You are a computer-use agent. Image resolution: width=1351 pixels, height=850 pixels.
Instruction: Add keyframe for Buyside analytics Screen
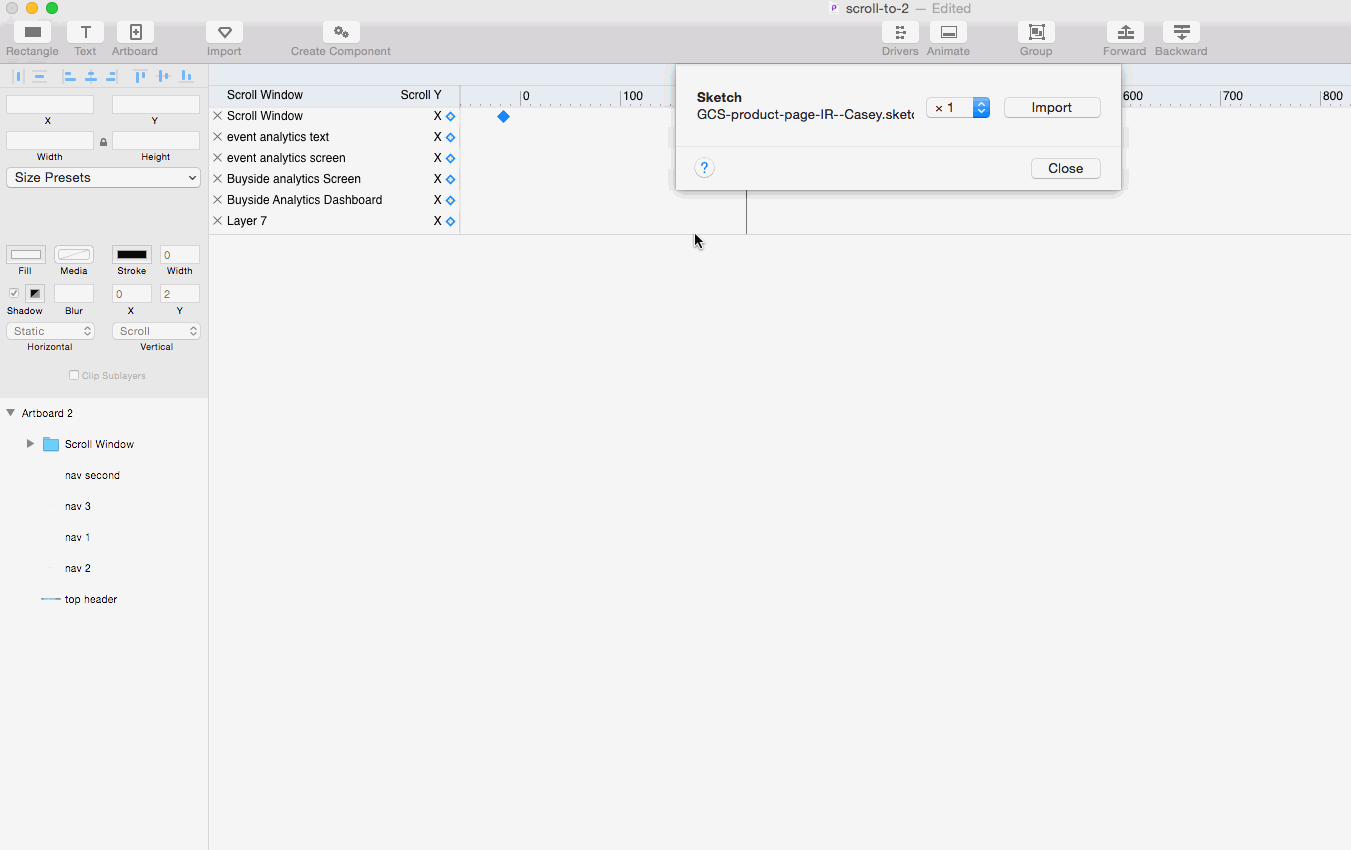pos(450,179)
